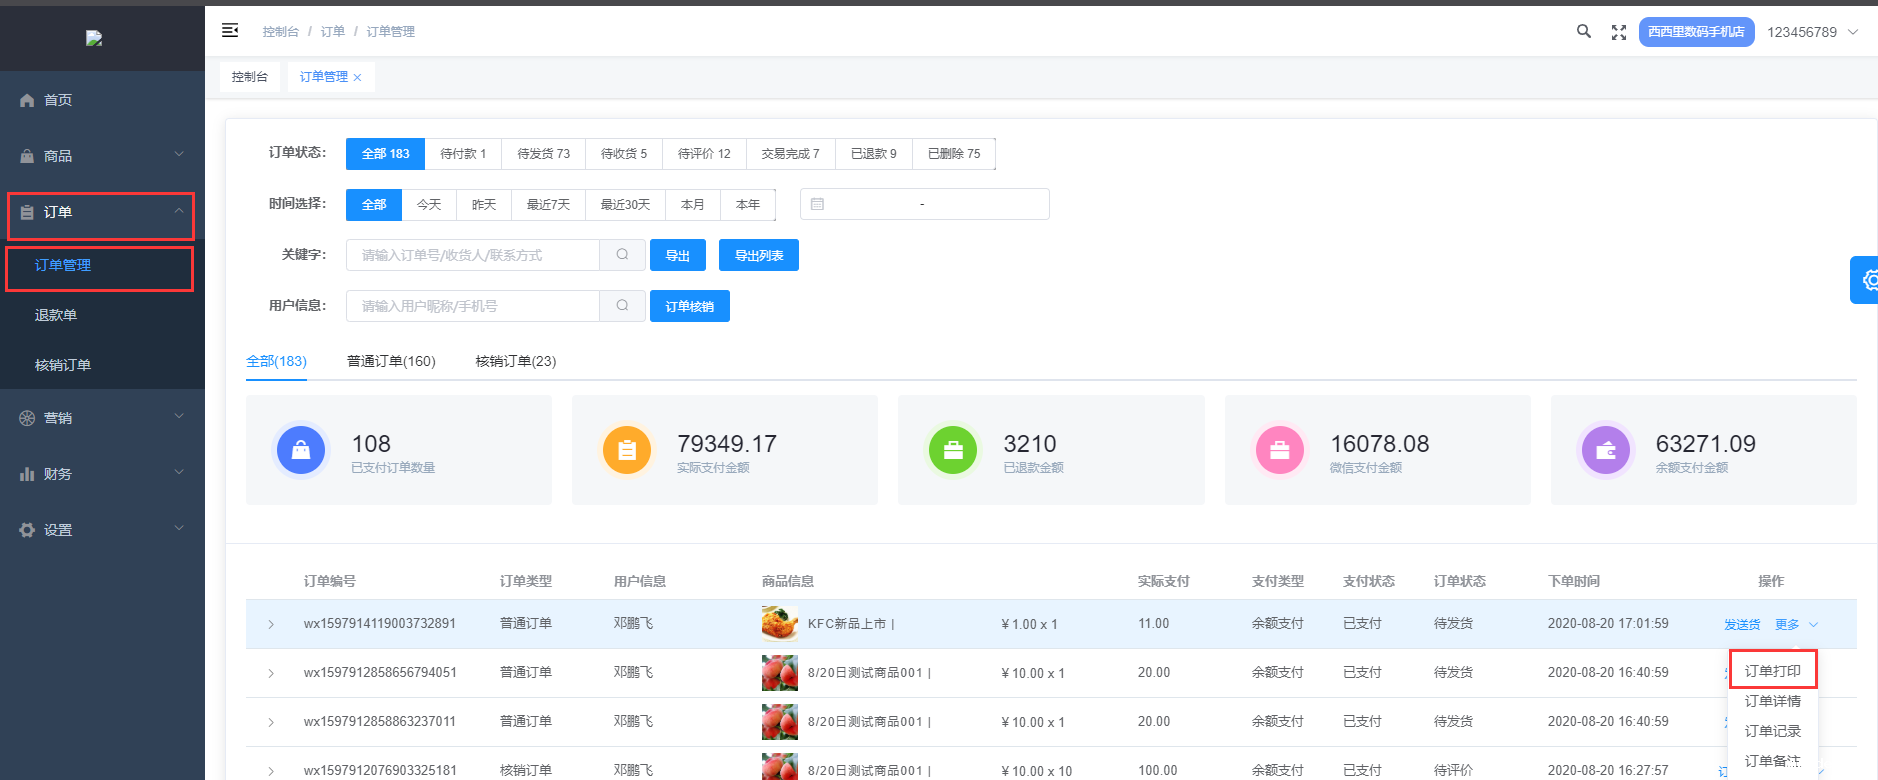The width and height of the screenshot is (1878, 780).
Task: Open the floating settings gear on right edge
Action: pos(1868,281)
